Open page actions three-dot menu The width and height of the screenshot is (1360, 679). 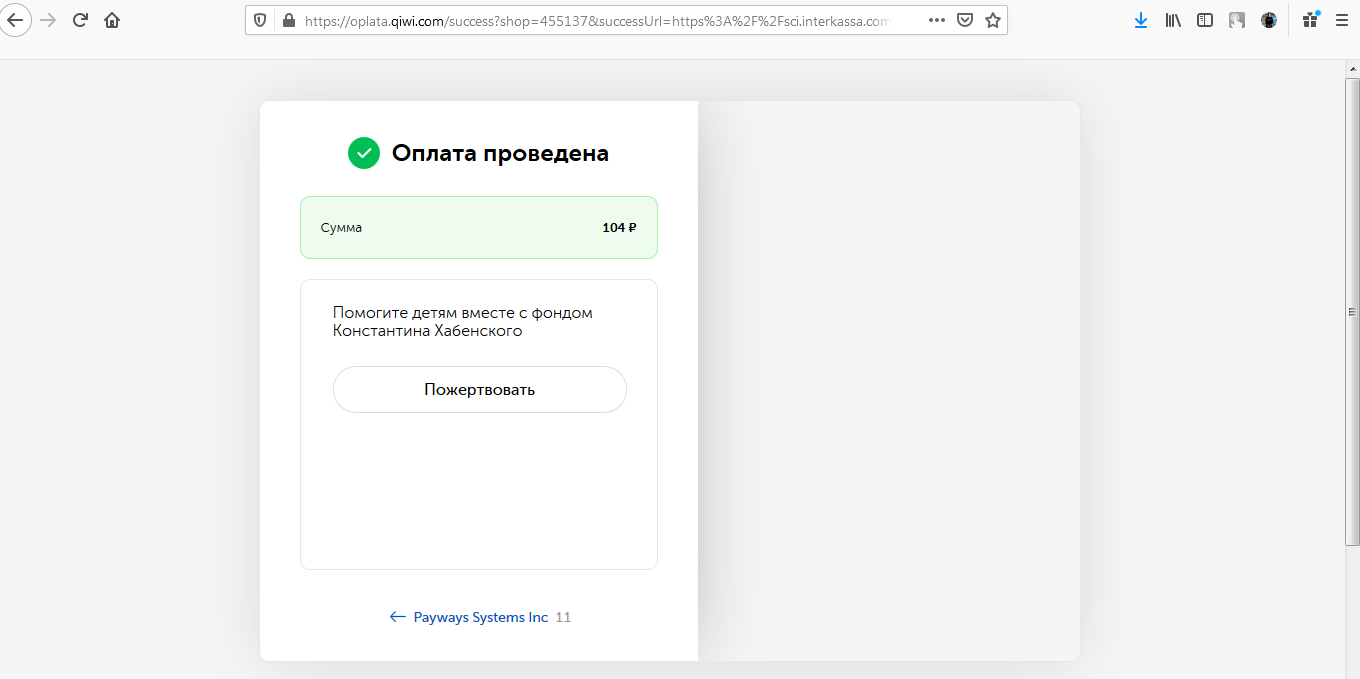(x=937, y=20)
